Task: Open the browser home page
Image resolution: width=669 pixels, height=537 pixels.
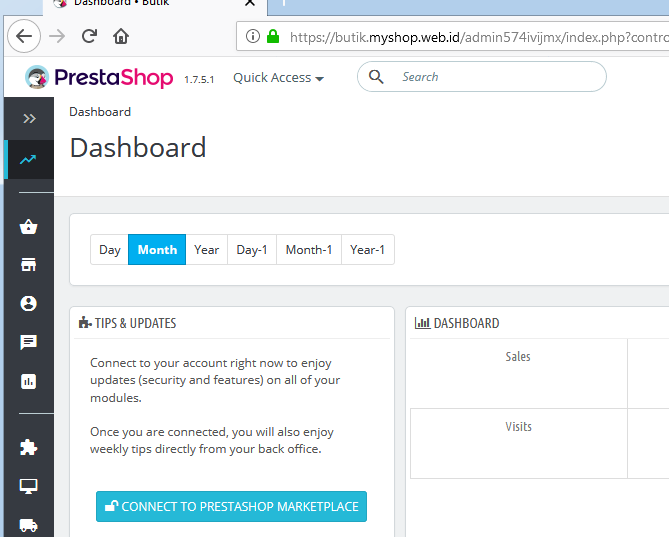Action: (x=121, y=36)
